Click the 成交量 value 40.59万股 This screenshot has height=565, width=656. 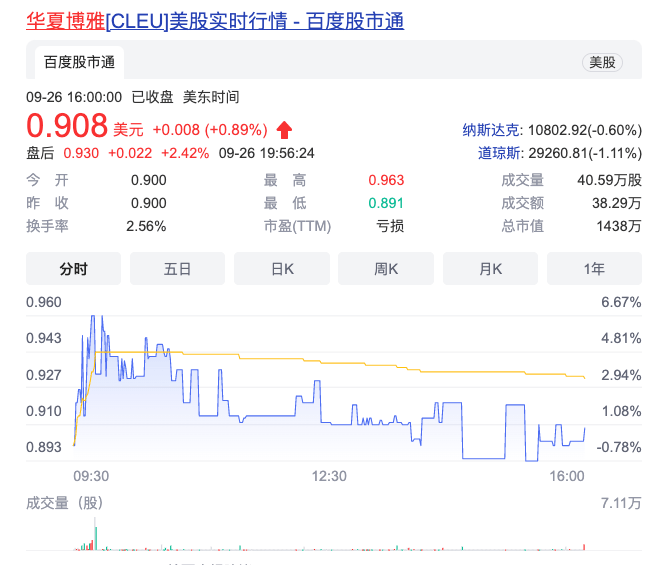609,180
